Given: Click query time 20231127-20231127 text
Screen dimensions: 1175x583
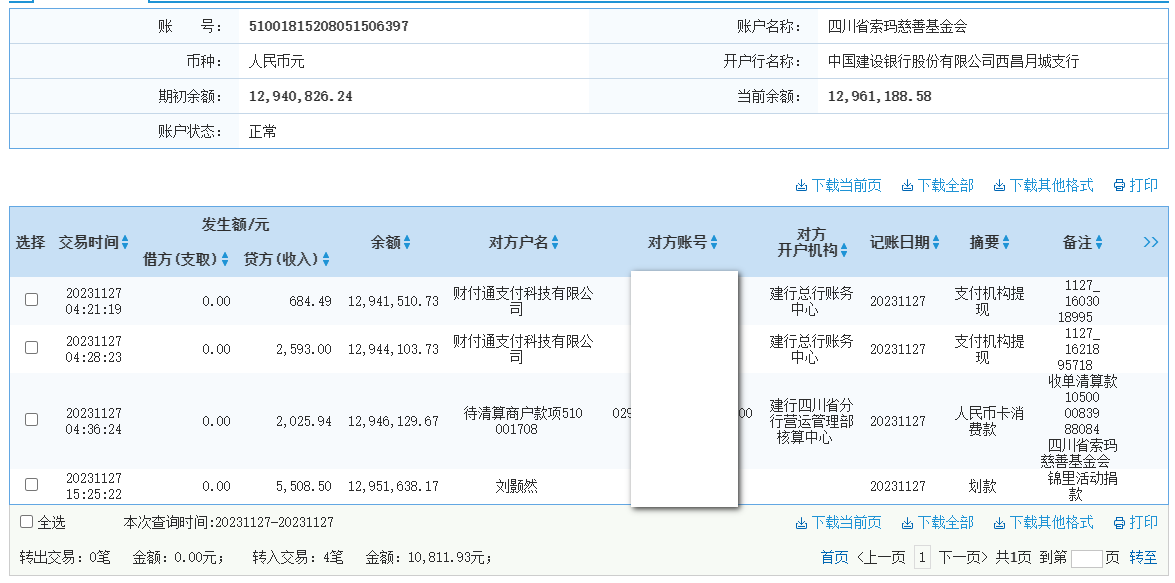Looking at the screenshot, I should pos(274,522).
